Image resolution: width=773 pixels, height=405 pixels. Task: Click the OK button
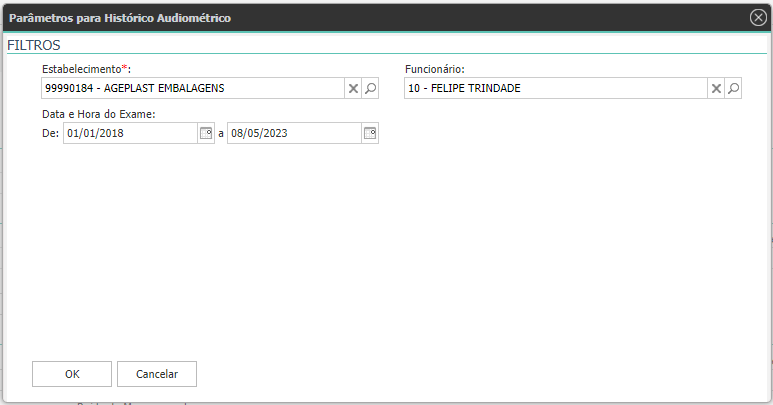coord(72,374)
